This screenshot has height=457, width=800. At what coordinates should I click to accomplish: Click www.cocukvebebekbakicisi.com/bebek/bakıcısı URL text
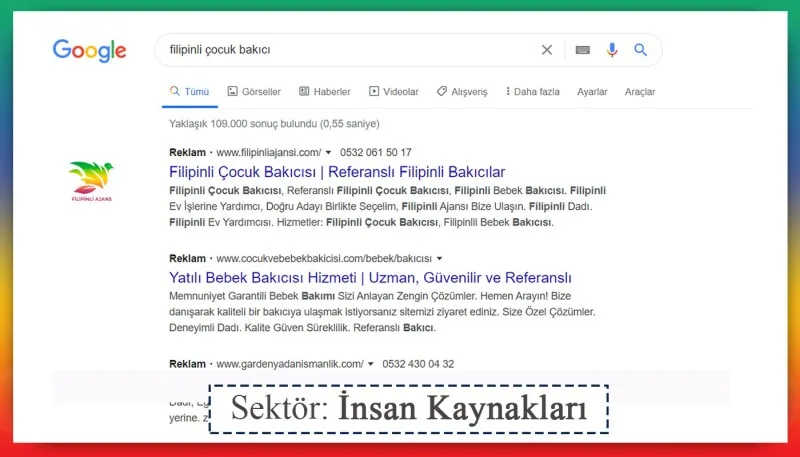click(x=324, y=259)
